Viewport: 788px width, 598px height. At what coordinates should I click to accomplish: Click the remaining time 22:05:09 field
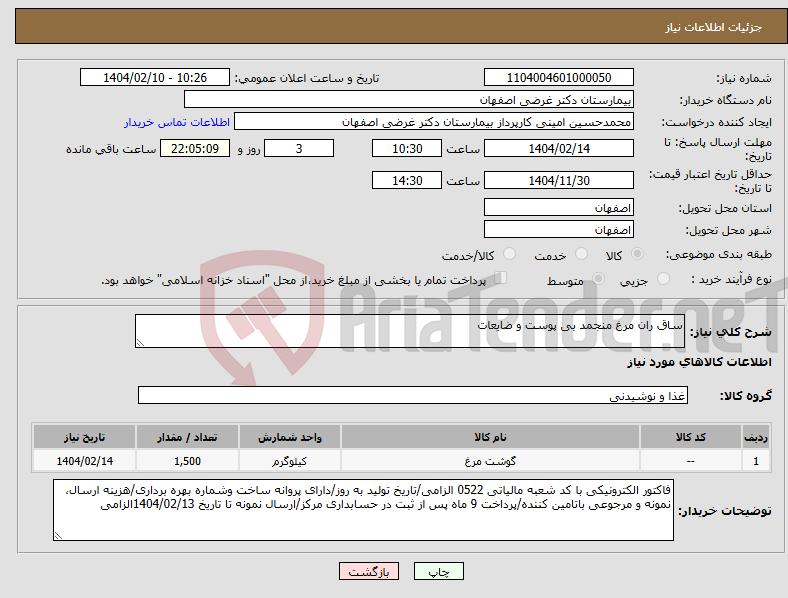coord(195,148)
